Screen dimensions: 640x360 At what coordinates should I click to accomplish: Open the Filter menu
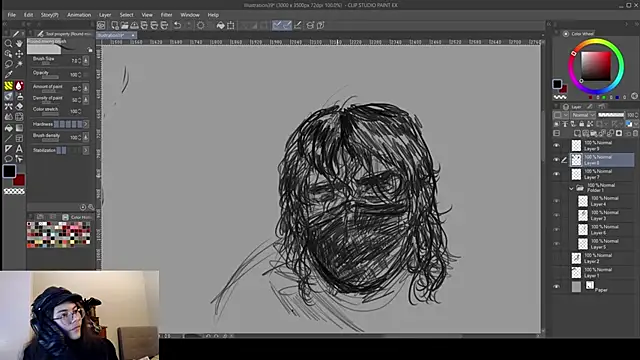(166, 15)
